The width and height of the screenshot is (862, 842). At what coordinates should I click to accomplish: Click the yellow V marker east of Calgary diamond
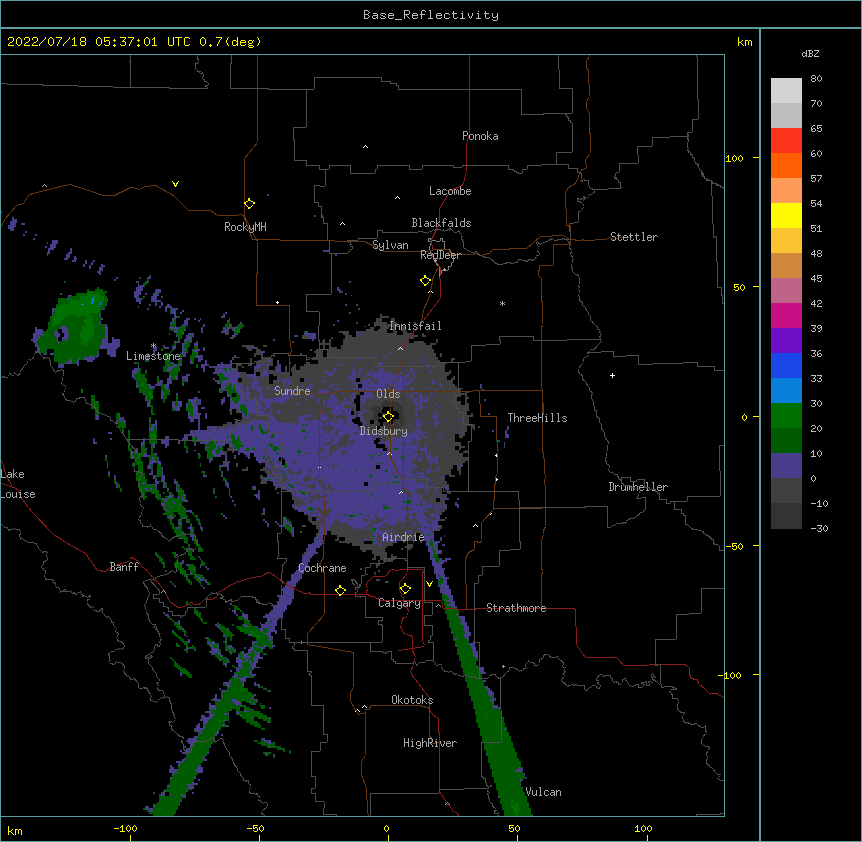coord(429,584)
